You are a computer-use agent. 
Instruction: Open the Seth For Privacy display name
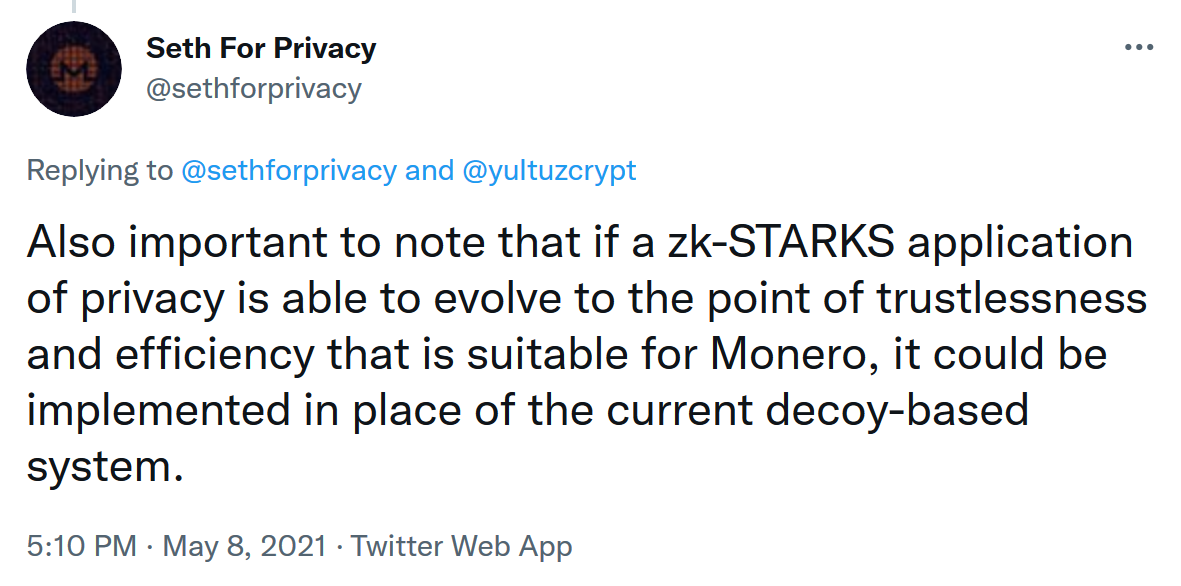pyautogui.click(x=261, y=48)
